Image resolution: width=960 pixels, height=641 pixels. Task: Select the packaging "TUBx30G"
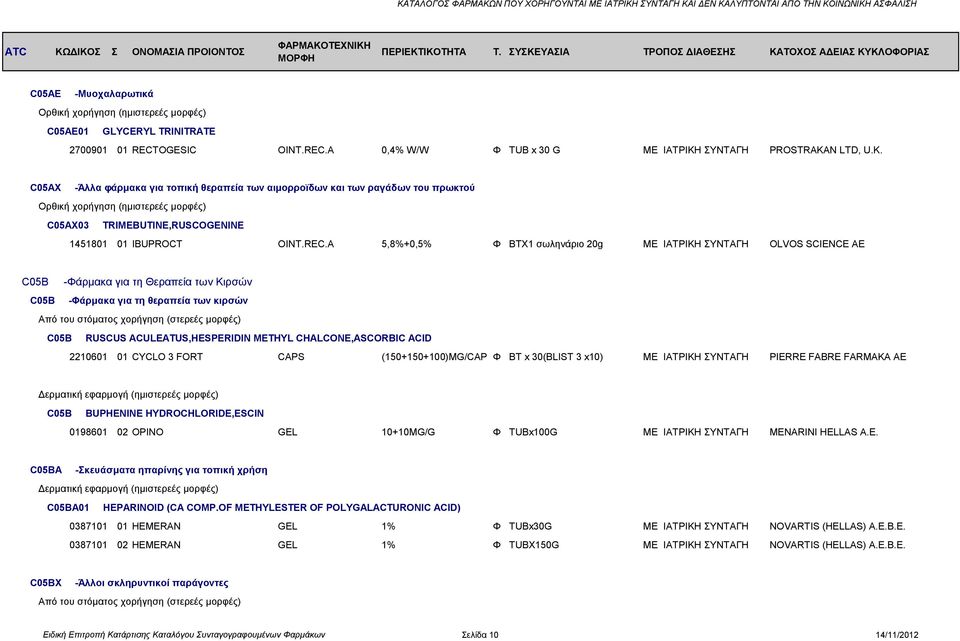[530, 527]
